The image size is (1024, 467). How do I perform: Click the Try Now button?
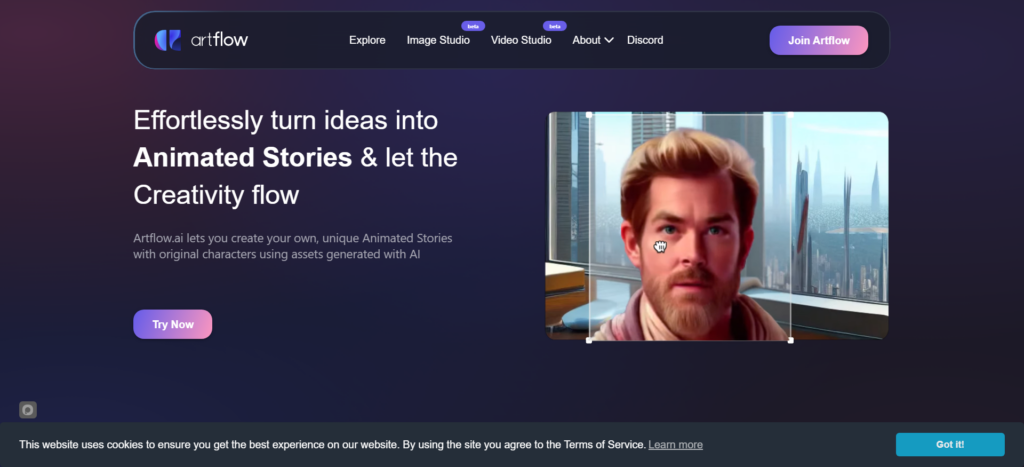172,324
